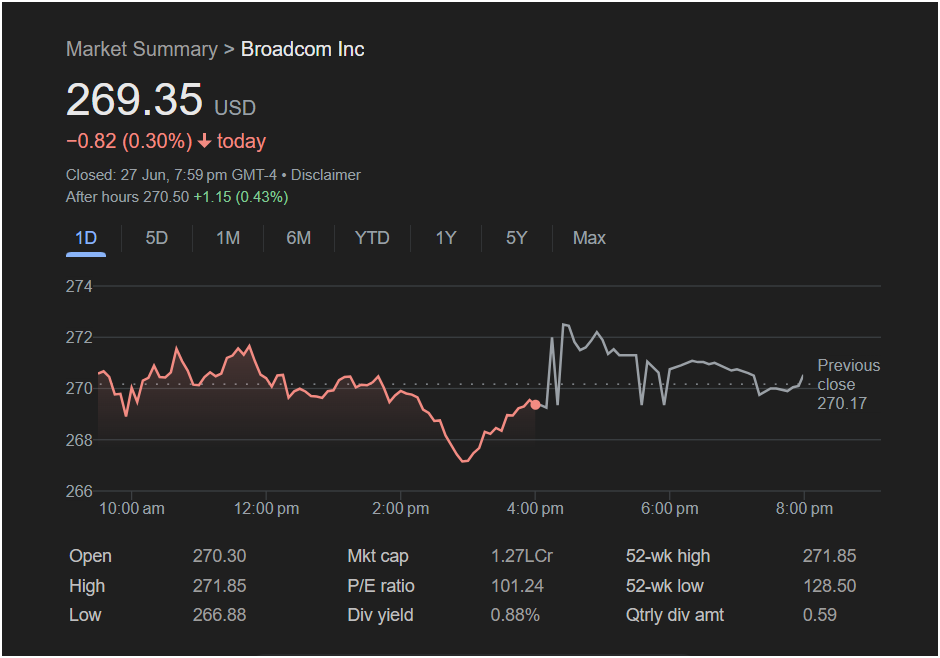Image resolution: width=940 pixels, height=658 pixels.
Task: Select the Max range tab
Action: tap(589, 238)
